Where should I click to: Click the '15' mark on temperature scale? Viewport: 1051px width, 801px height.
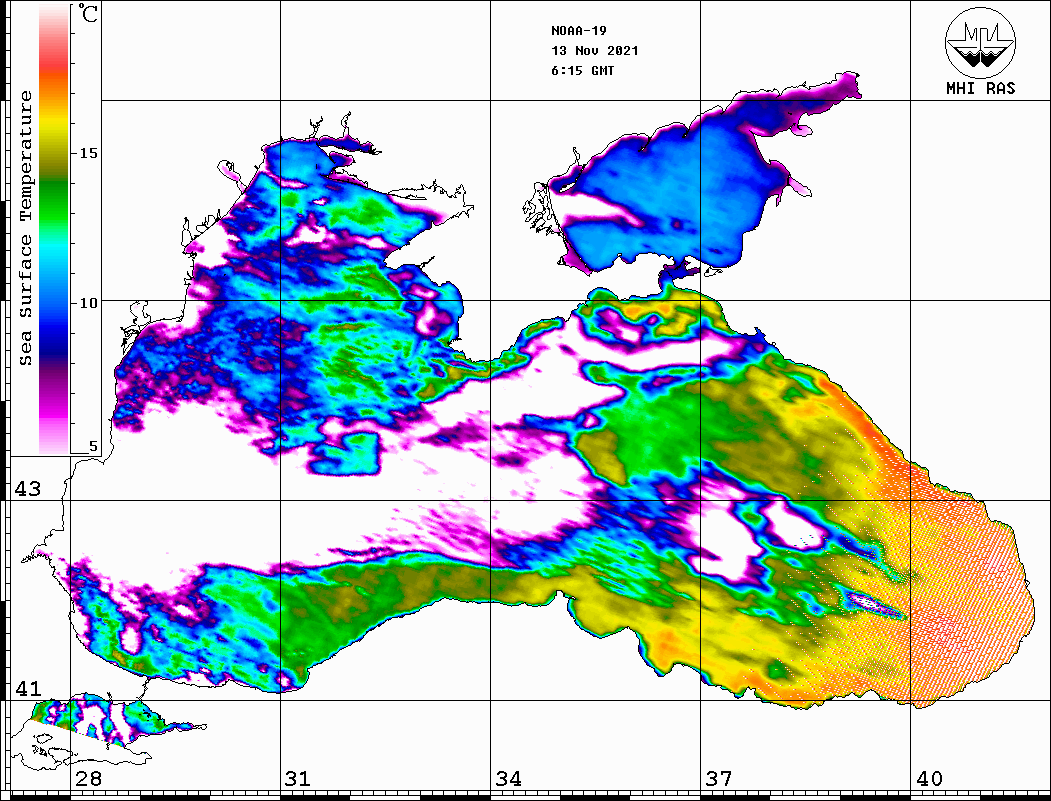point(88,153)
